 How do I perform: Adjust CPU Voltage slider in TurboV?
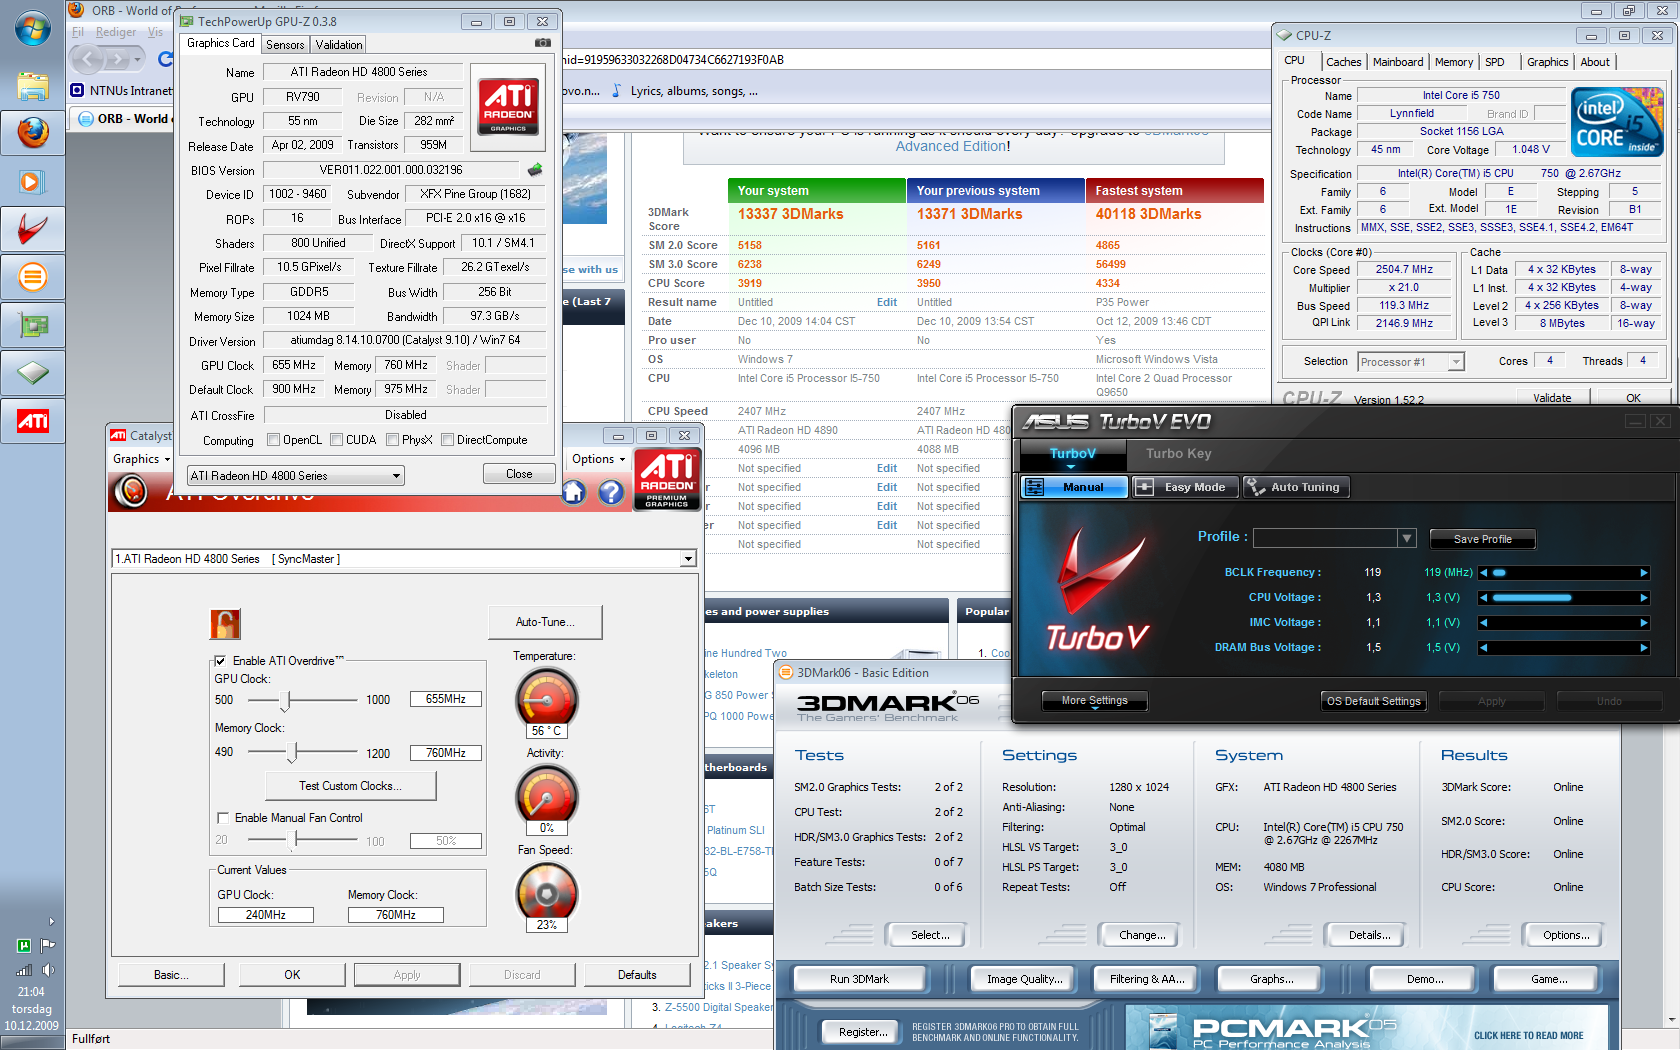1563,598
